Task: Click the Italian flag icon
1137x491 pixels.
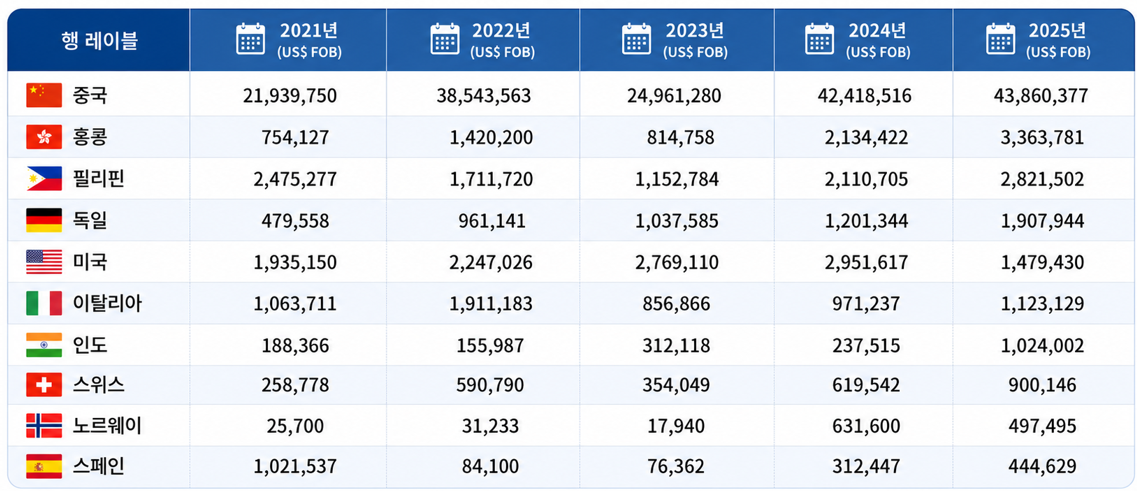Action: click(44, 303)
